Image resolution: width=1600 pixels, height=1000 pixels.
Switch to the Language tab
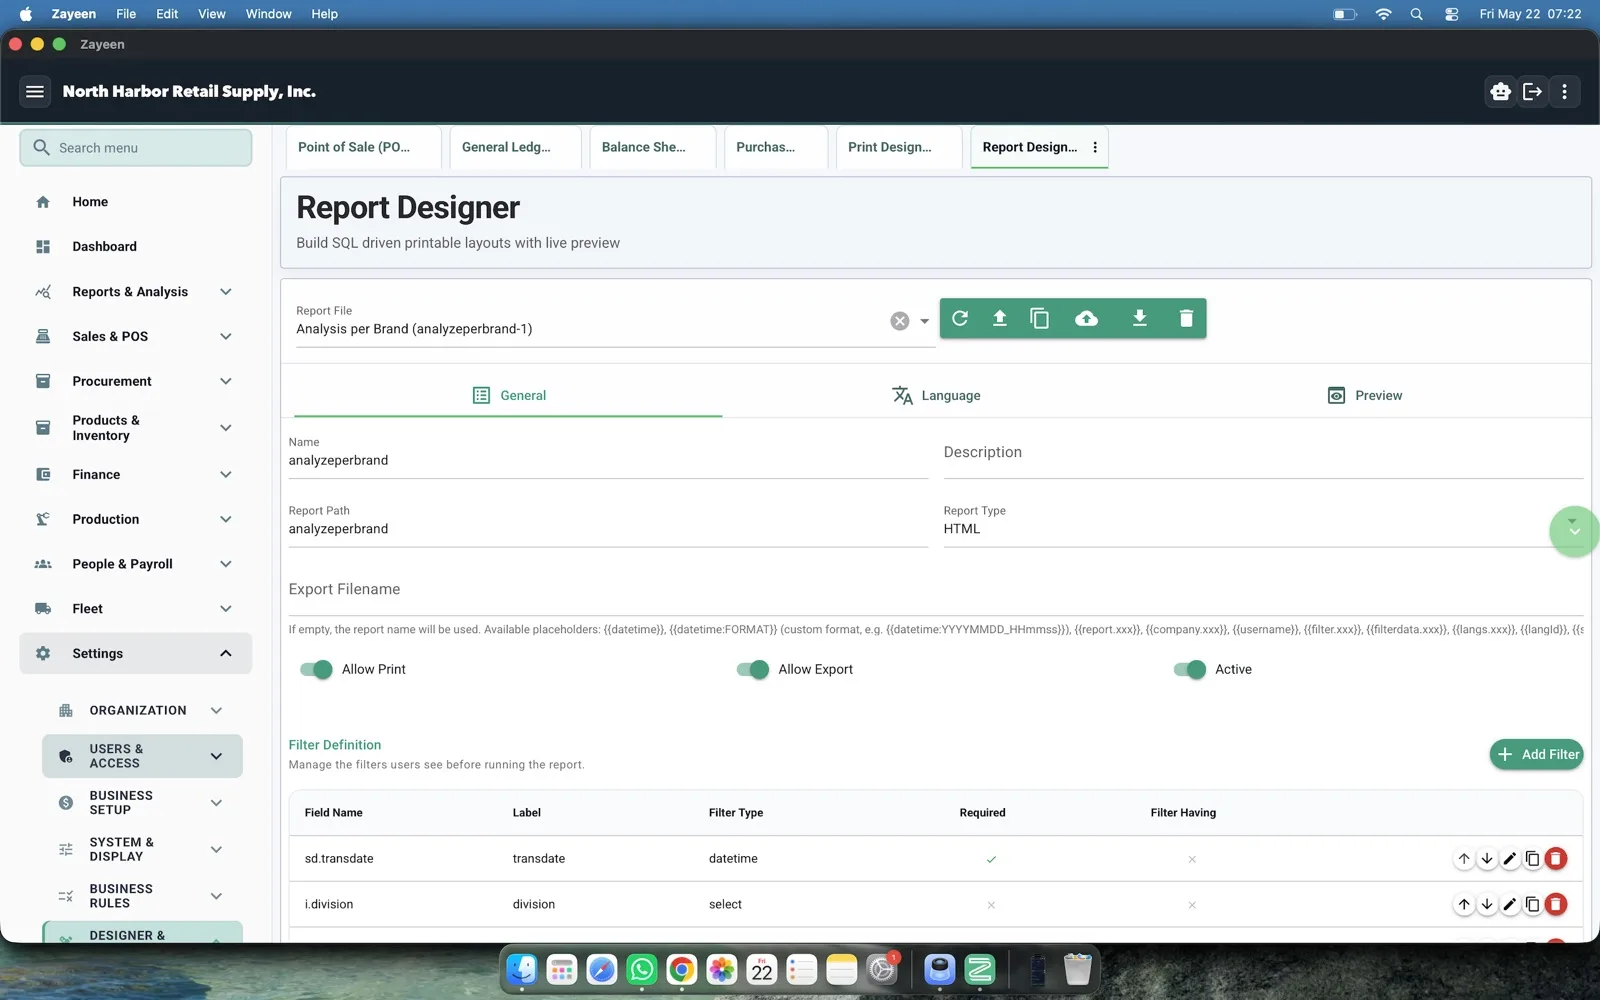point(936,396)
